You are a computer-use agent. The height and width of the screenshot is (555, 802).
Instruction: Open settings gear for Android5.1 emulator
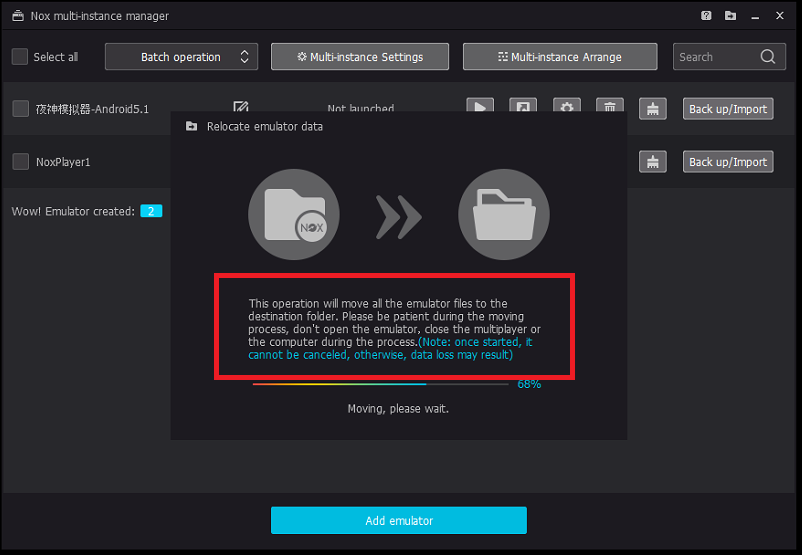coord(567,108)
